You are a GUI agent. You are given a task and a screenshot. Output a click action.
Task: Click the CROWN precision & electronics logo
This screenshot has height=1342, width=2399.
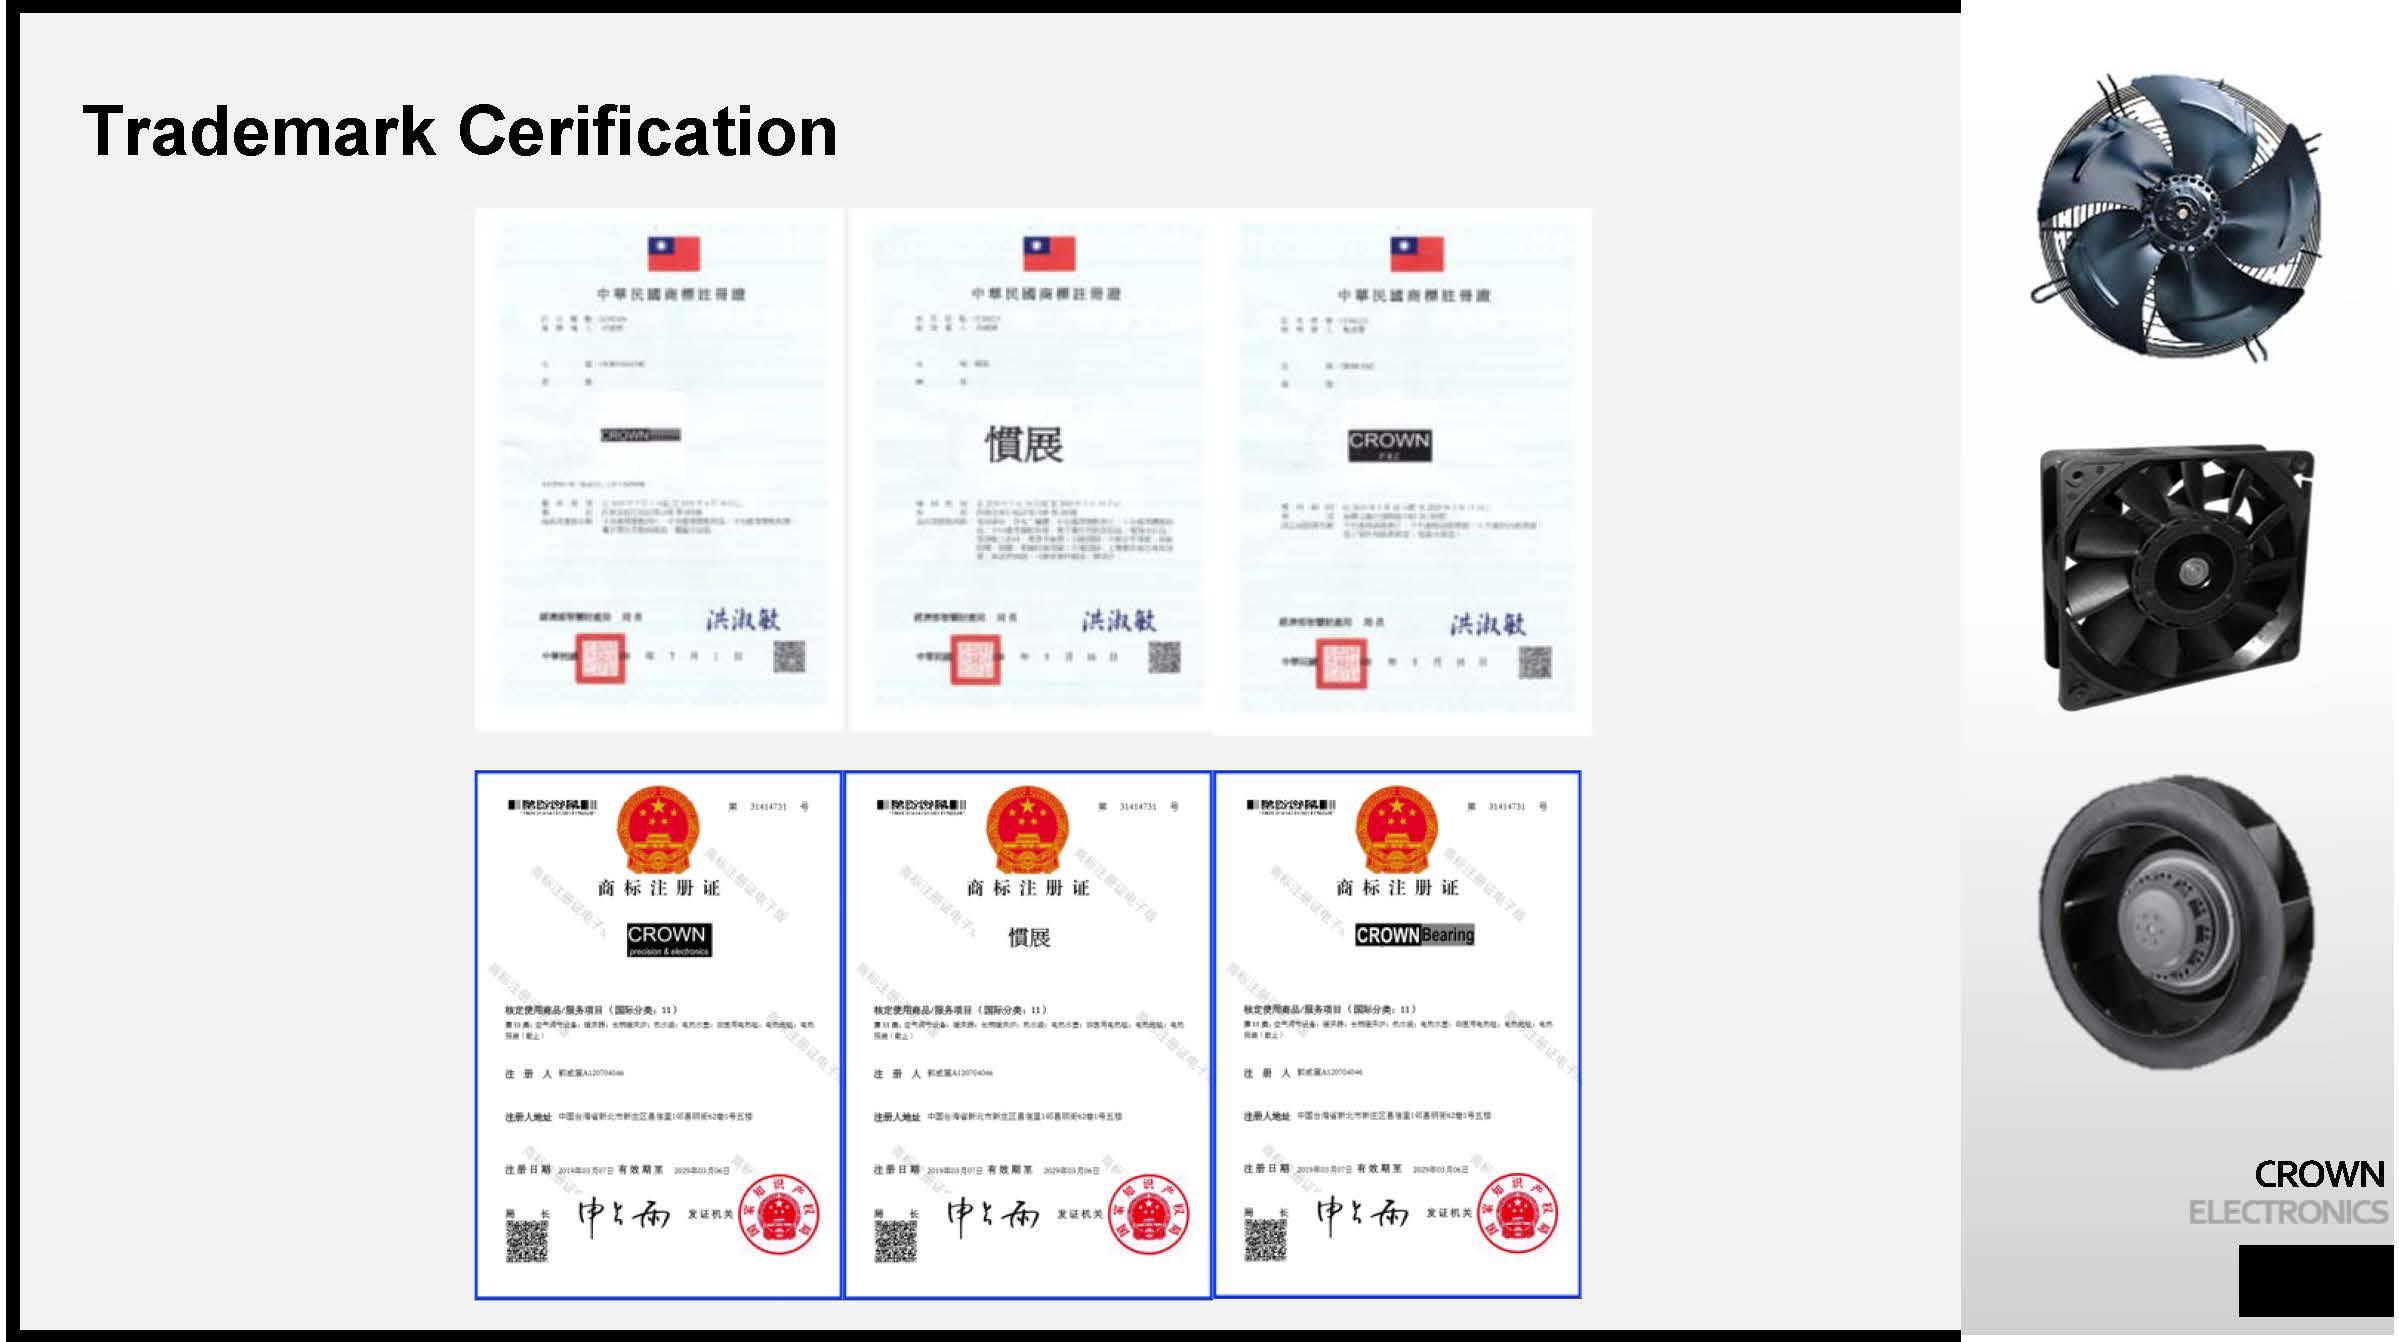click(x=669, y=940)
